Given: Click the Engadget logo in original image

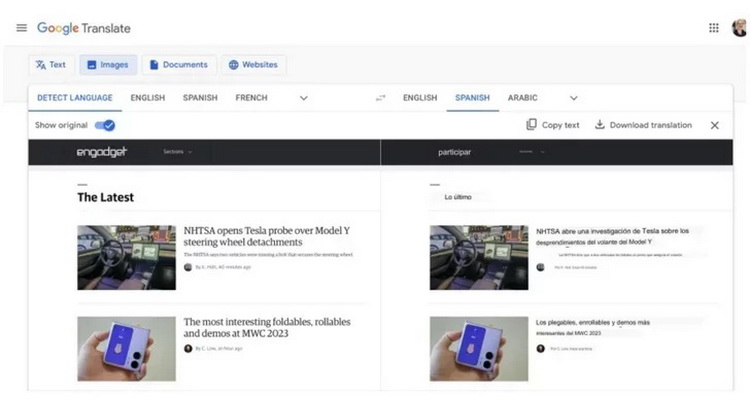Looking at the screenshot, I should click(102, 152).
